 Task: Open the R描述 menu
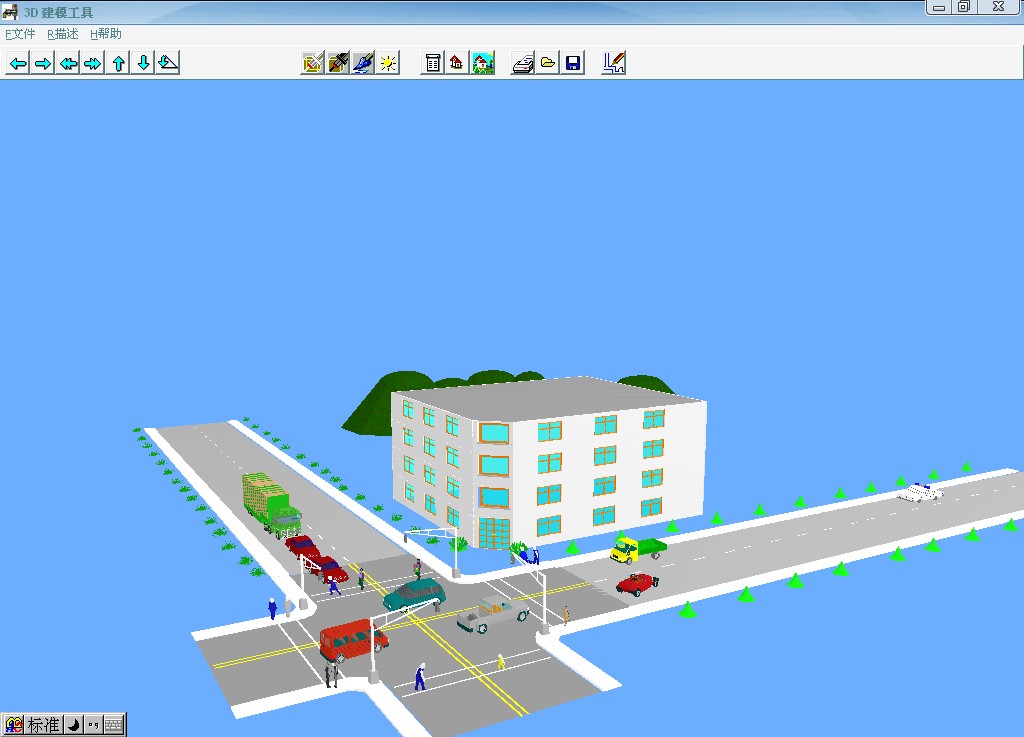(63, 34)
